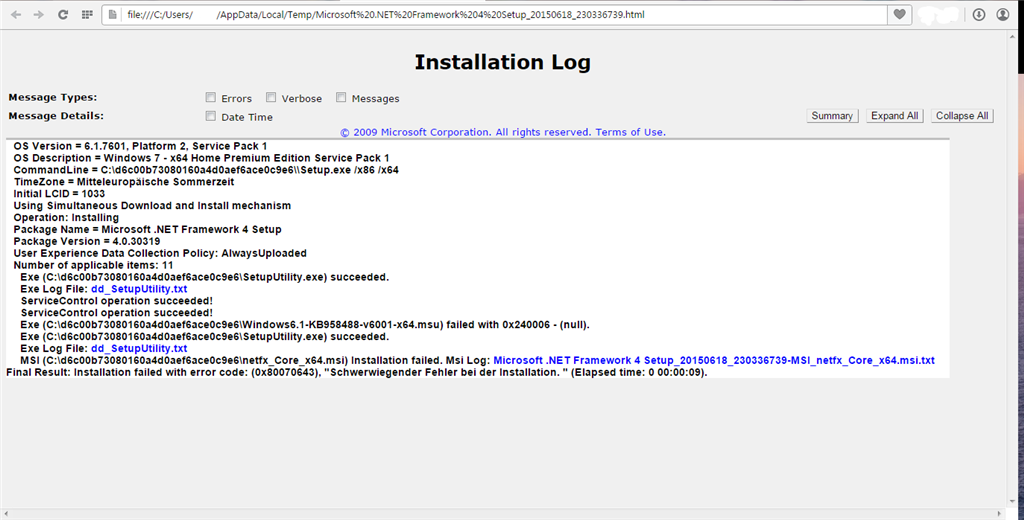Click the 'User Experience Data Collection Policy' line
This screenshot has height=520, width=1024.
[x=160, y=253]
